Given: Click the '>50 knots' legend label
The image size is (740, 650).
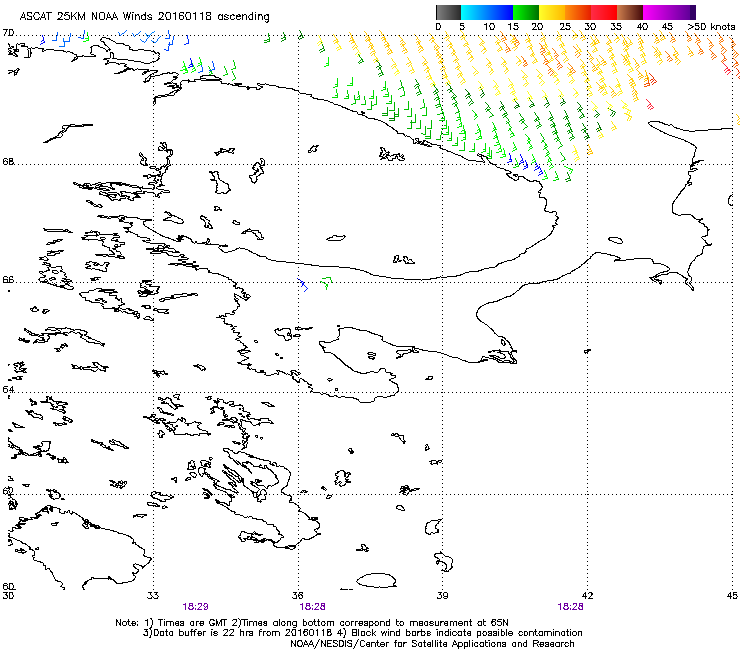Looking at the screenshot, I should point(711,27).
